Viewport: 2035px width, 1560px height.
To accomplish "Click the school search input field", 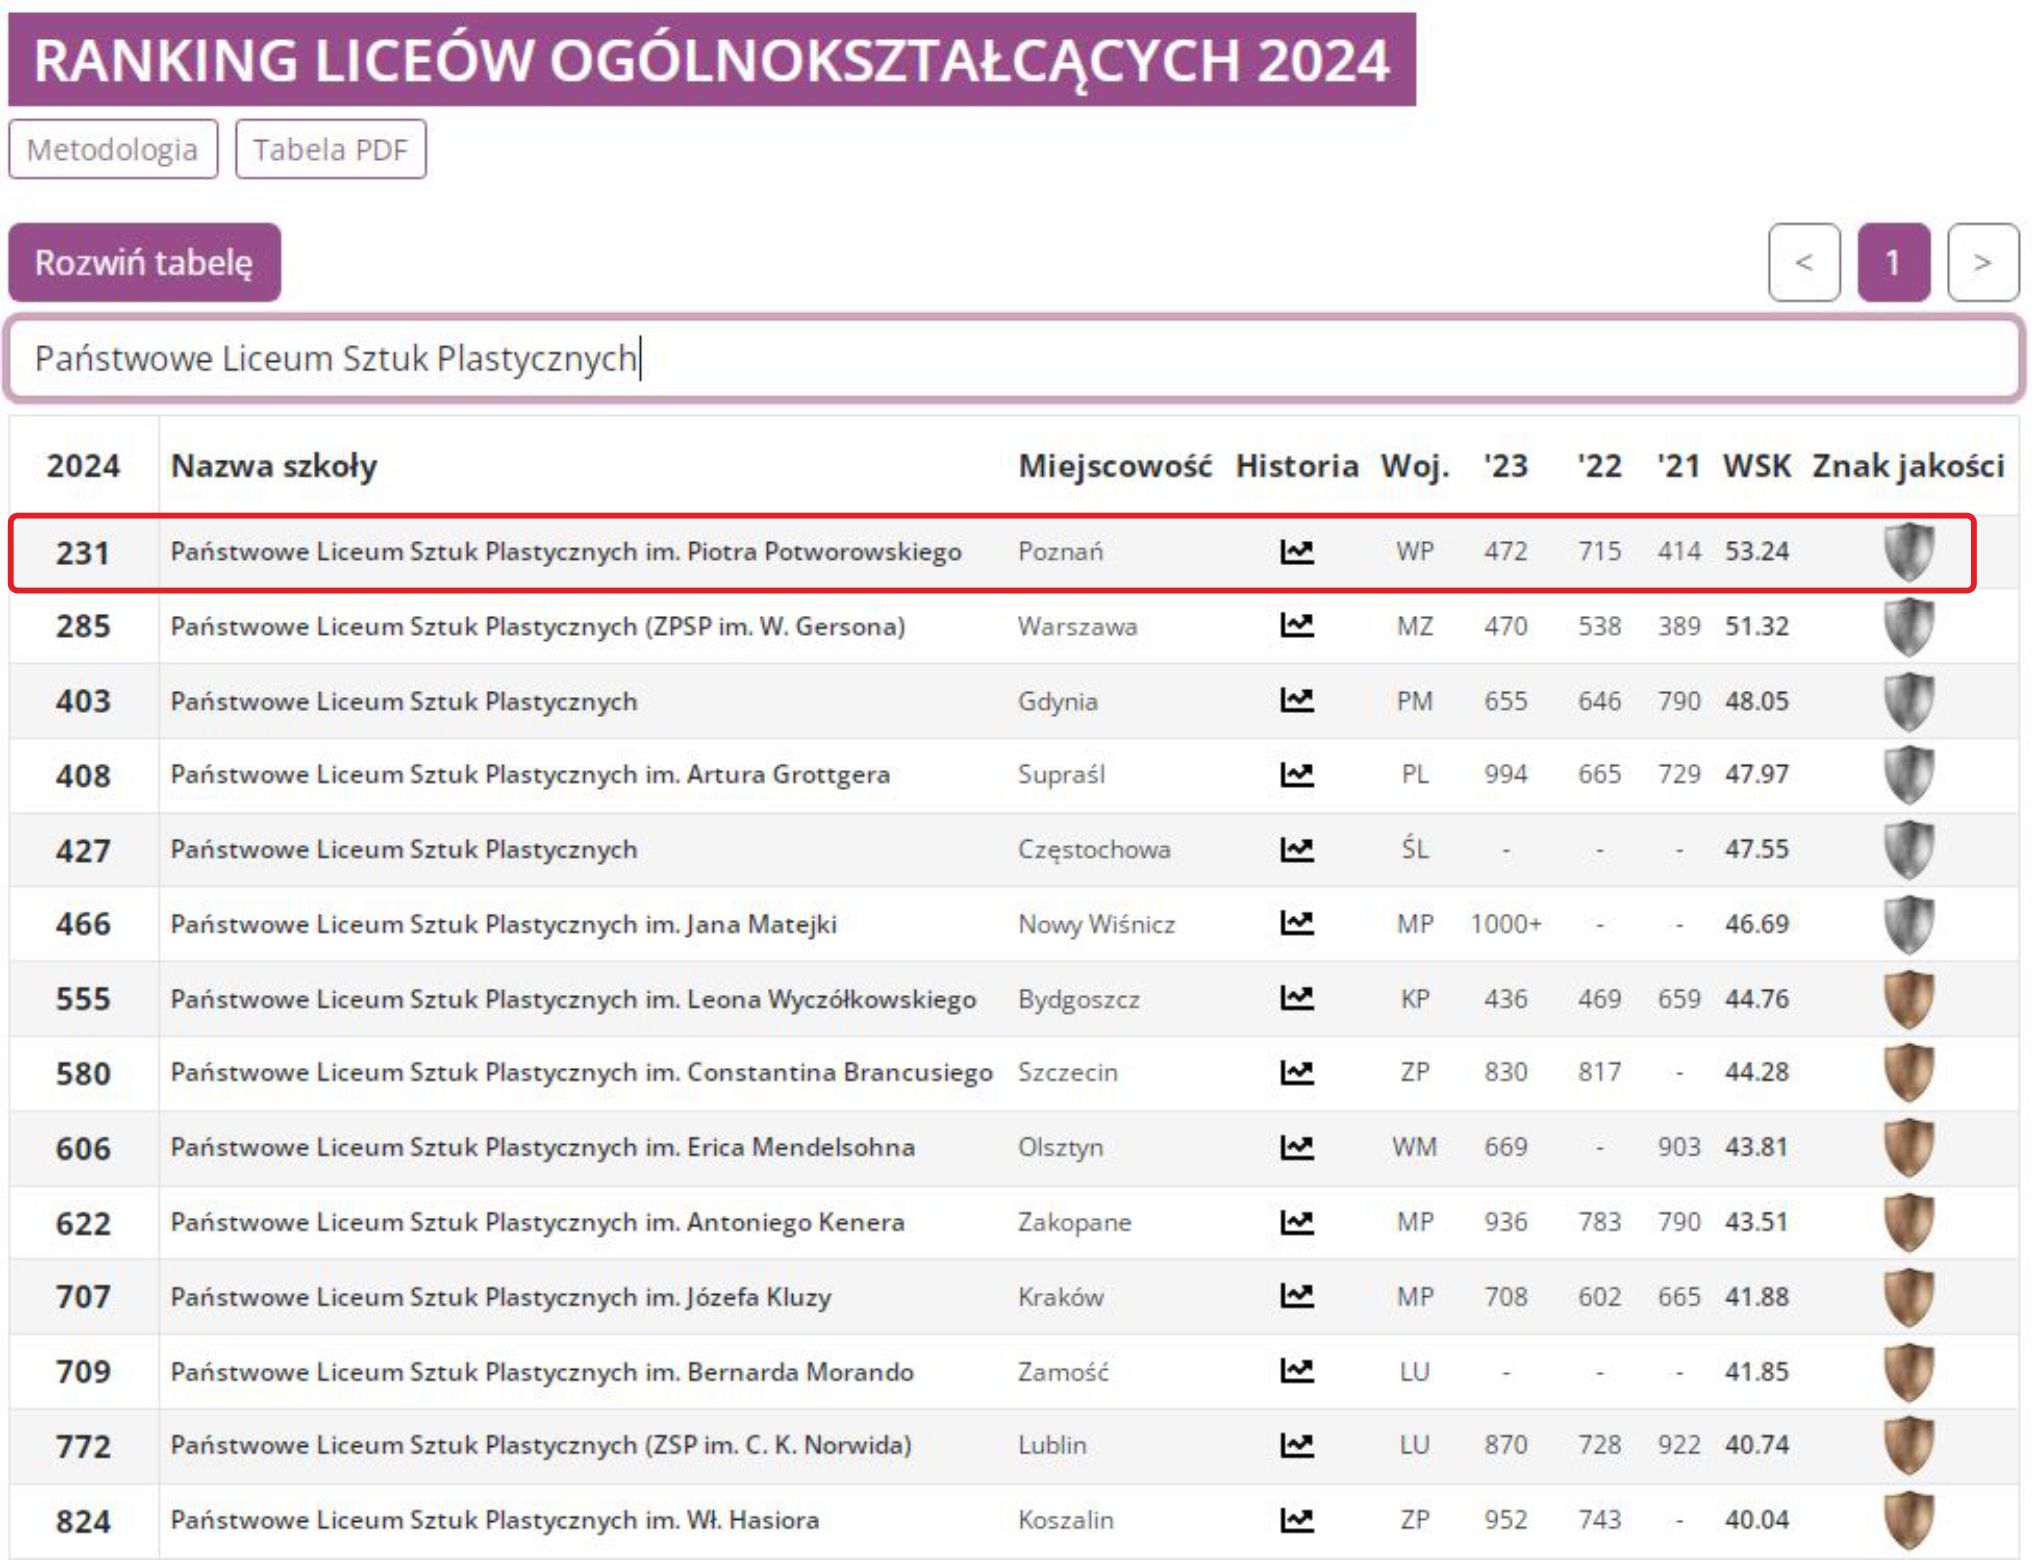I will tap(1015, 358).
